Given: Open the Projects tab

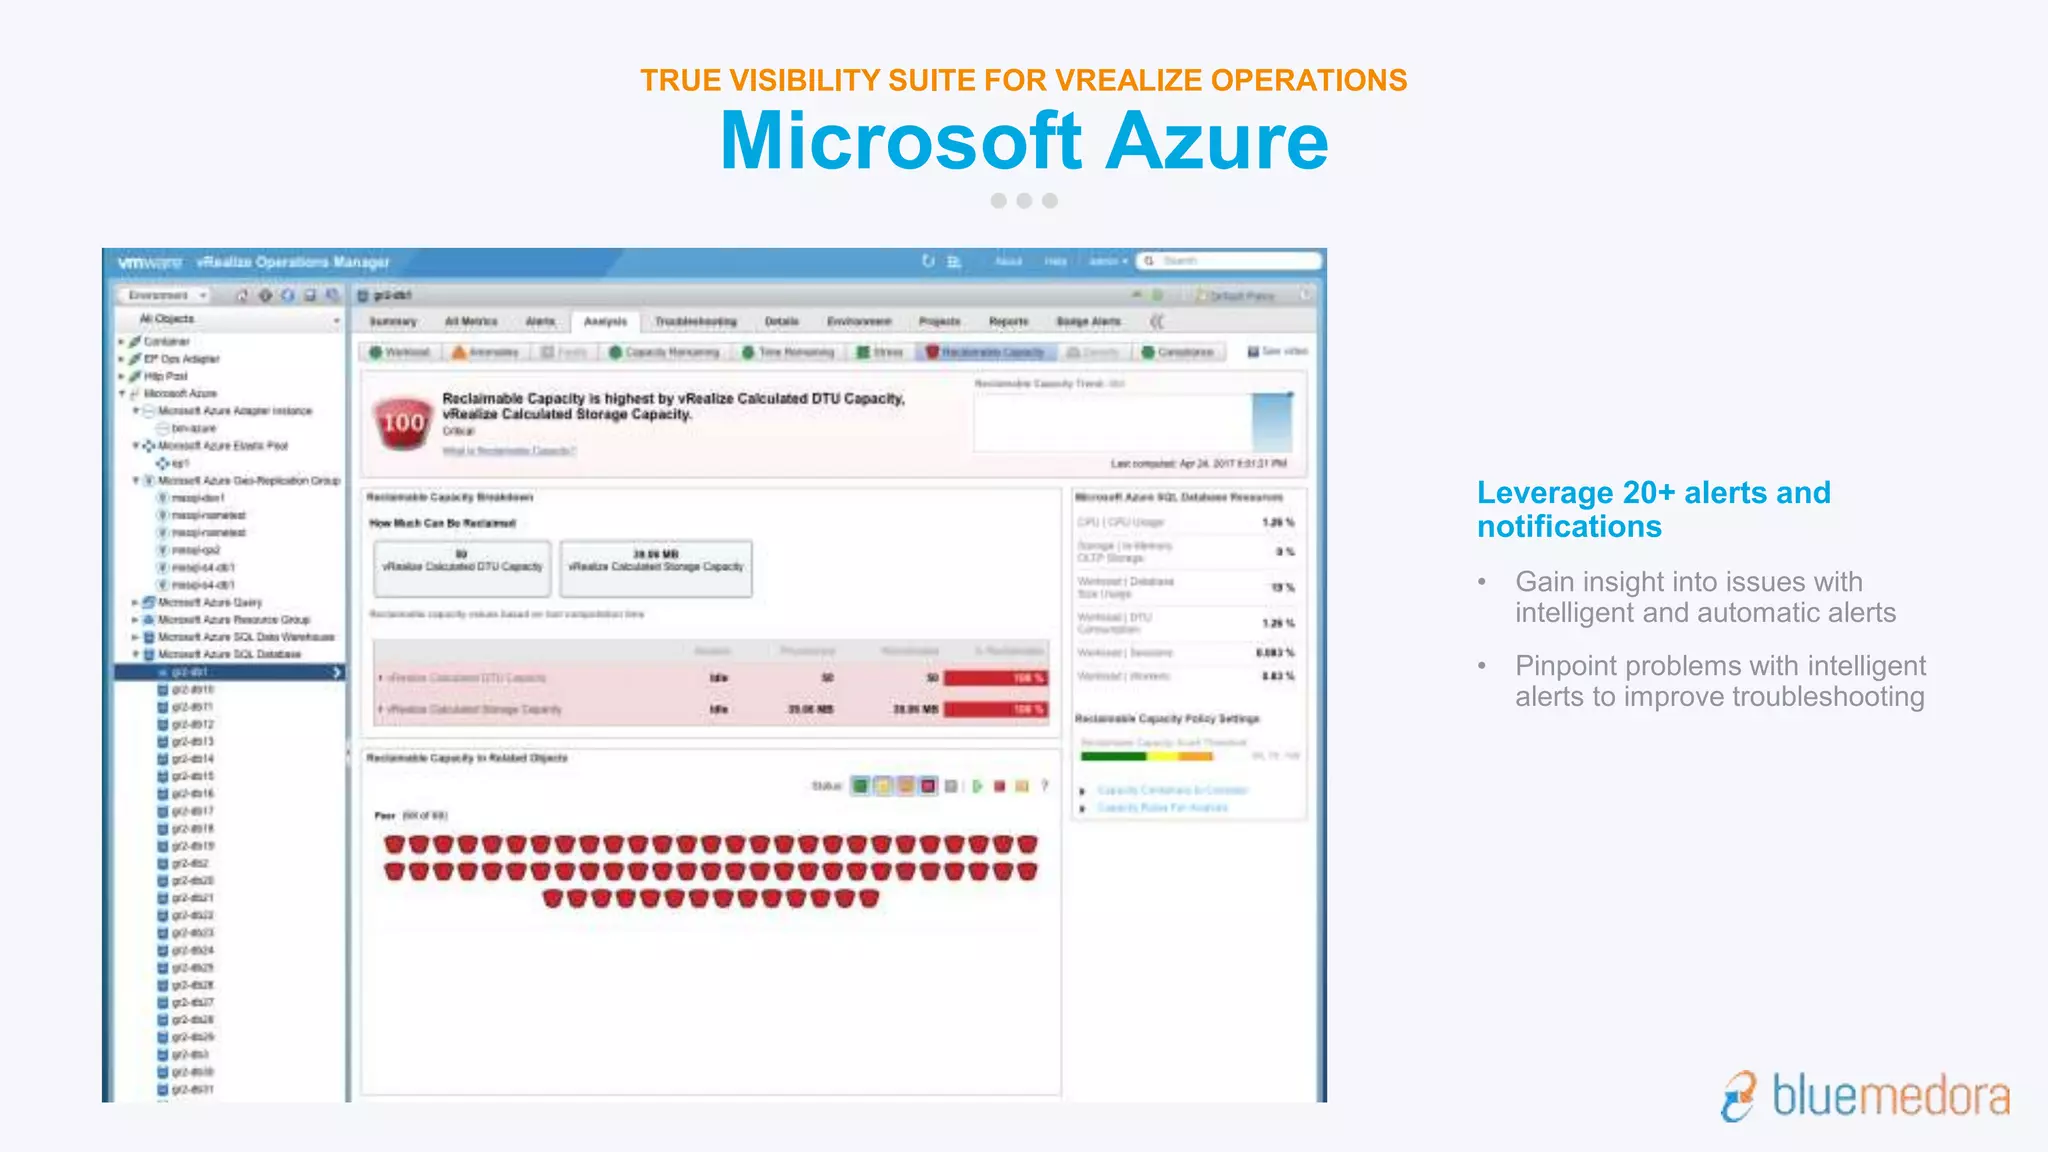Looking at the screenshot, I should [x=939, y=321].
